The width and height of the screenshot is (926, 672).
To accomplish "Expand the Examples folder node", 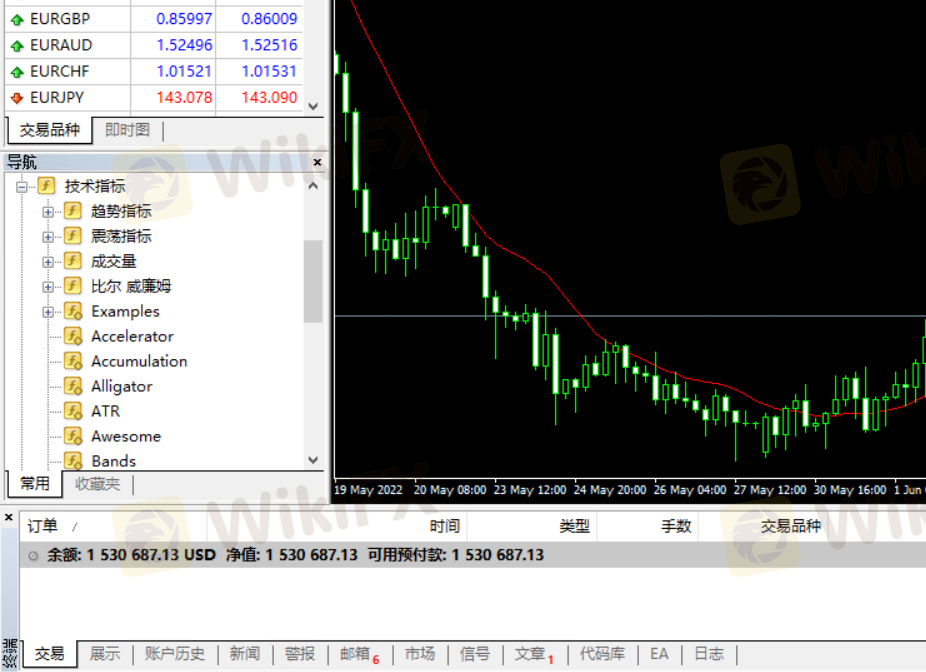I will 47,312.
